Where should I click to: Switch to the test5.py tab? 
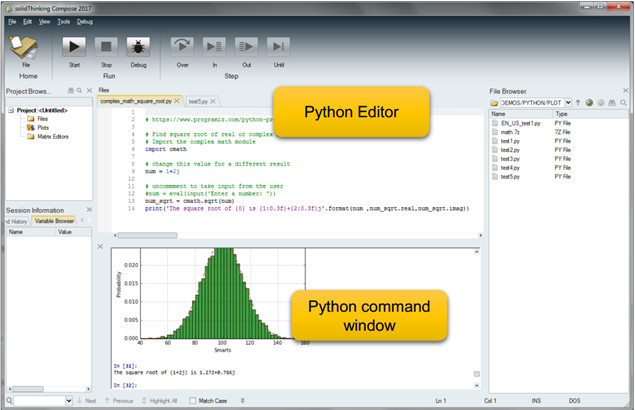click(198, 101)
